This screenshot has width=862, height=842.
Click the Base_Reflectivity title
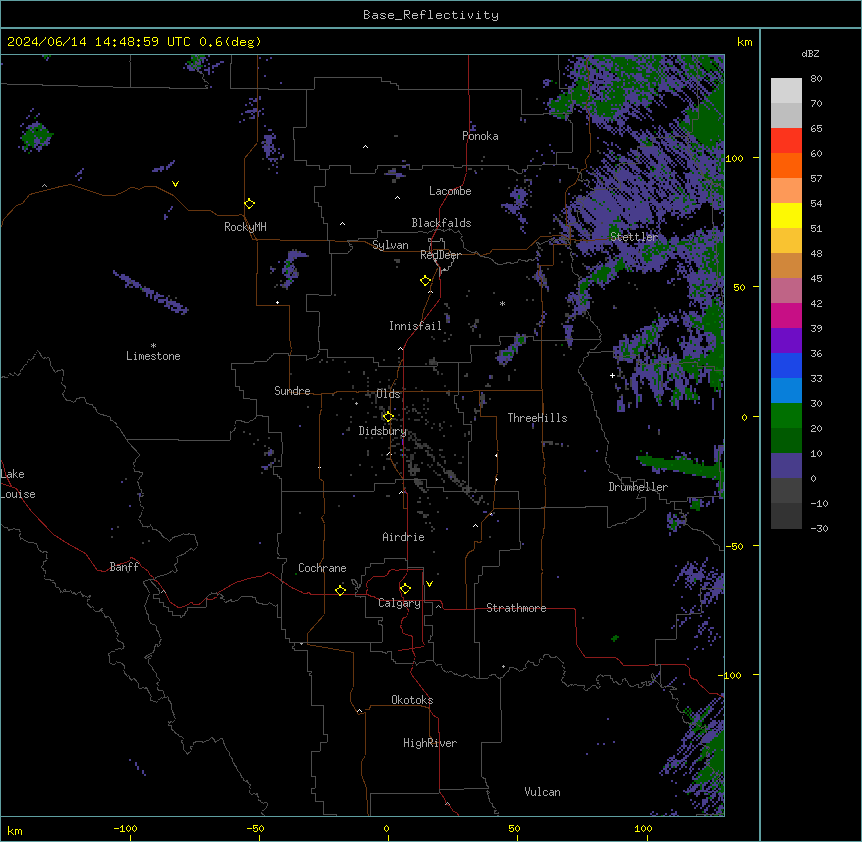point(431,15)
